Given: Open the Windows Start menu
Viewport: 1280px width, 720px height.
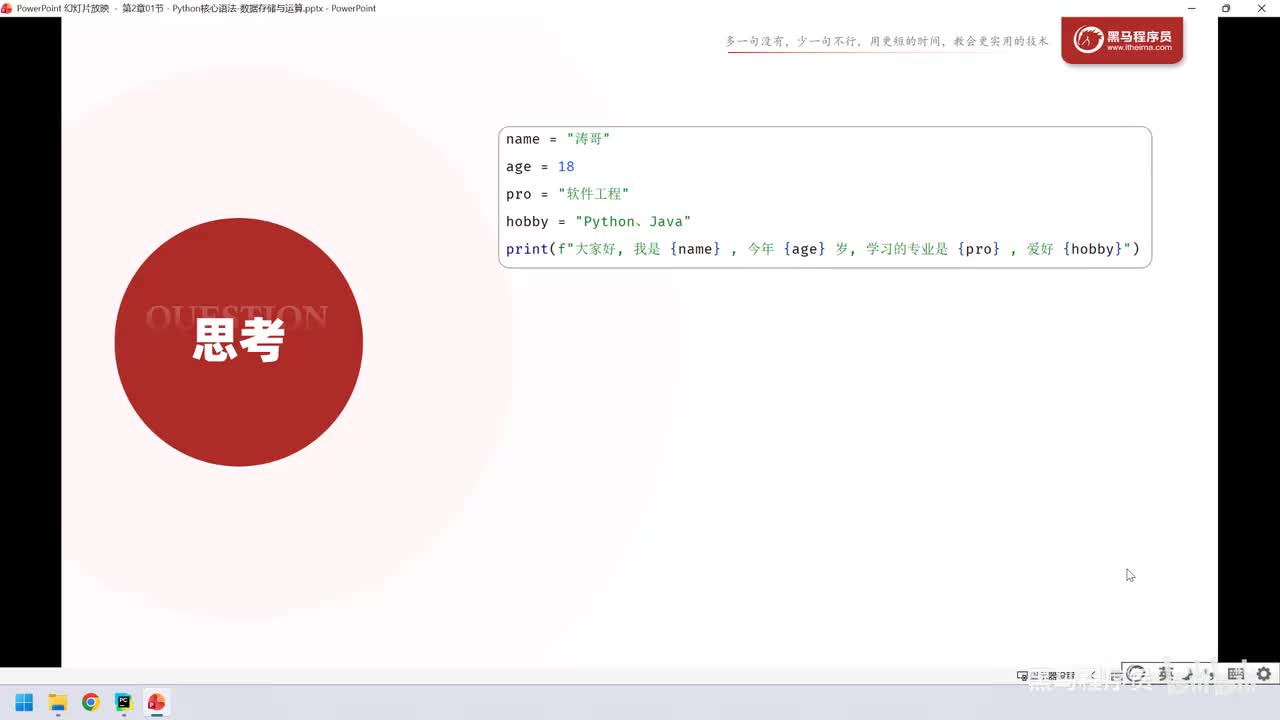Looking at the screenshot, I should click(24, 702).
